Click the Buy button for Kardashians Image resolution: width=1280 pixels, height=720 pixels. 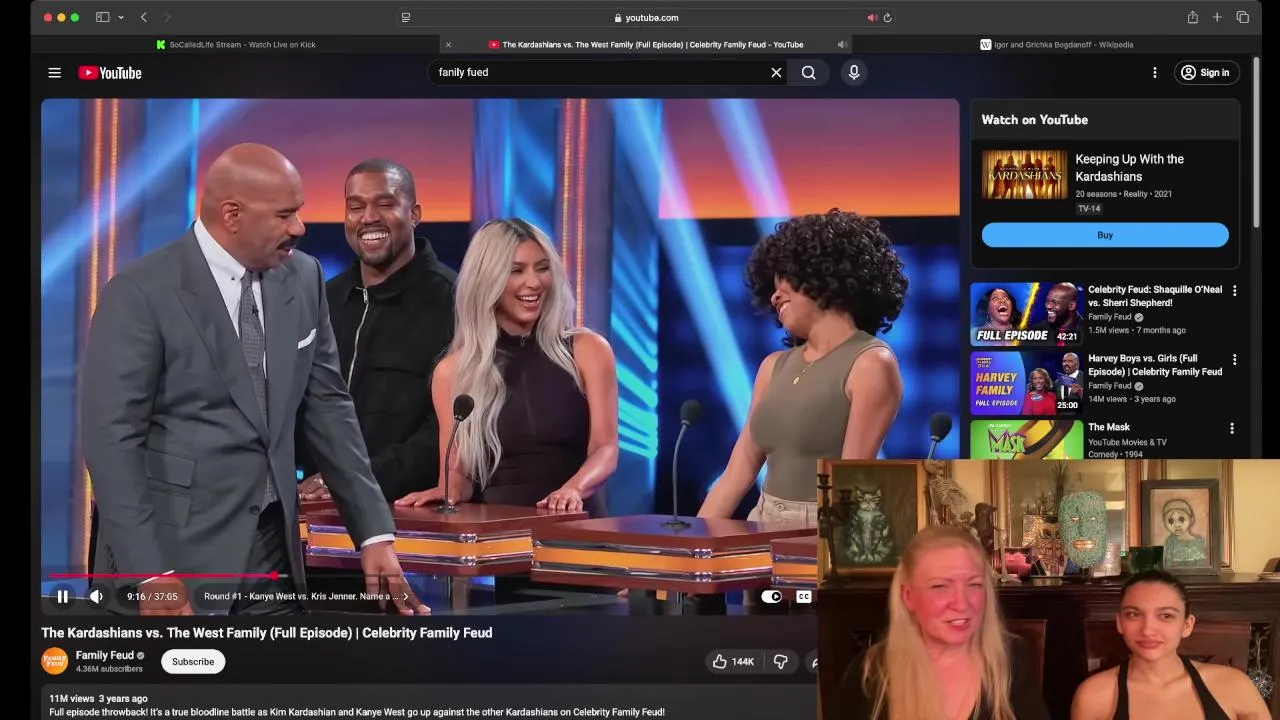1105,235
